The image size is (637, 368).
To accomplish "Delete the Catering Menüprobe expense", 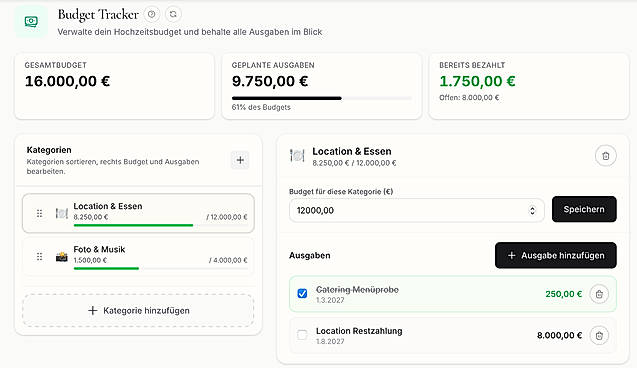I will (599, 294).
